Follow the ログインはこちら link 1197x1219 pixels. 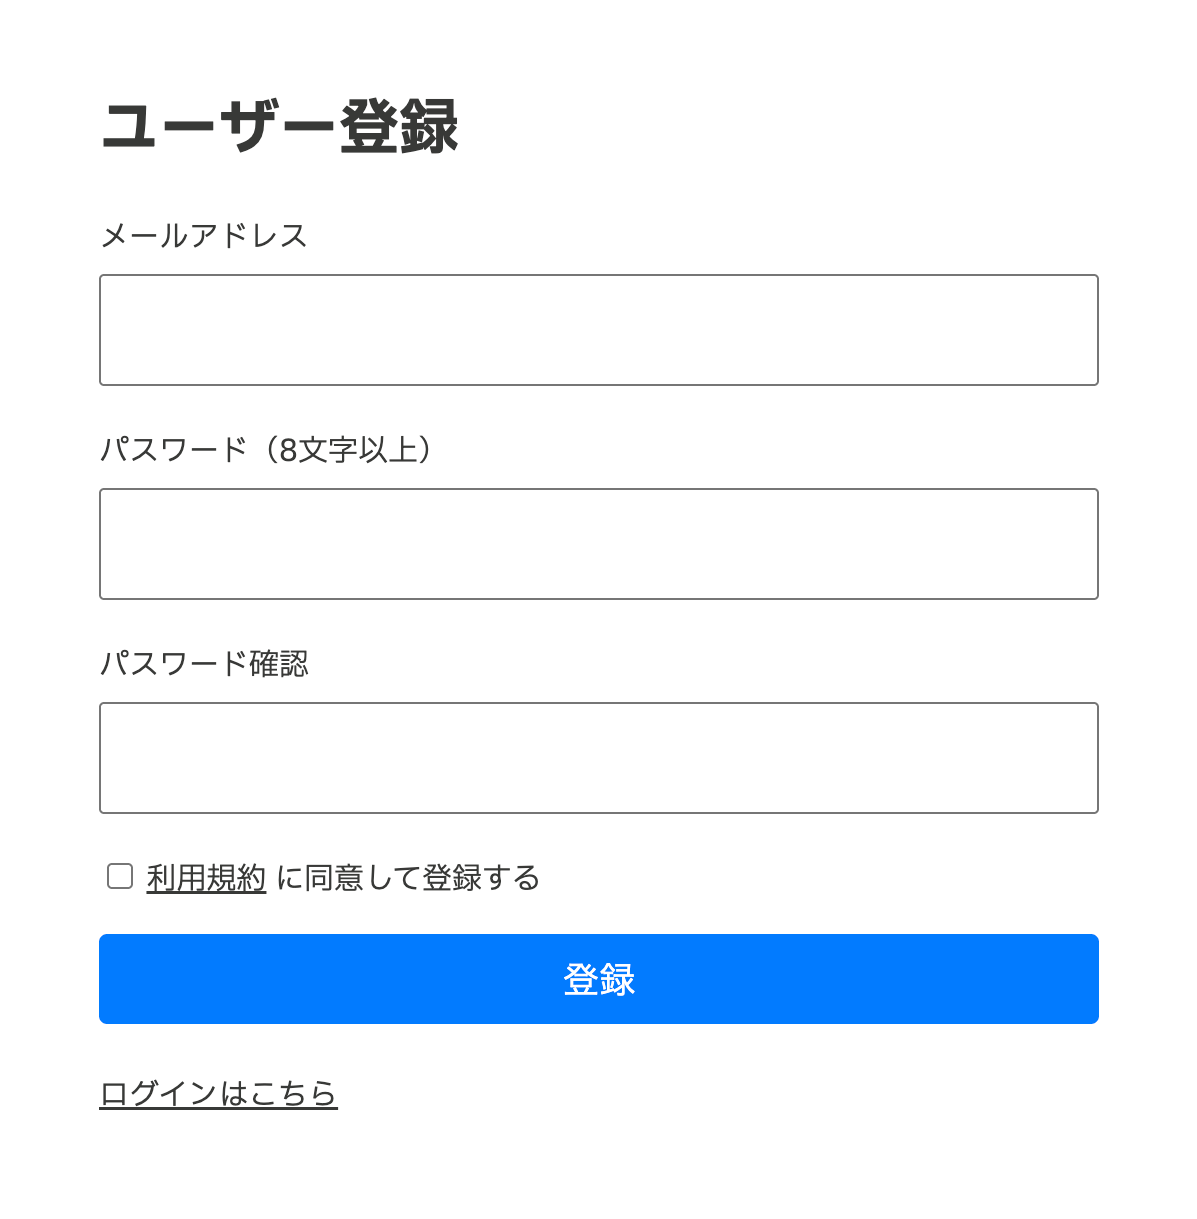(218, 1093)
